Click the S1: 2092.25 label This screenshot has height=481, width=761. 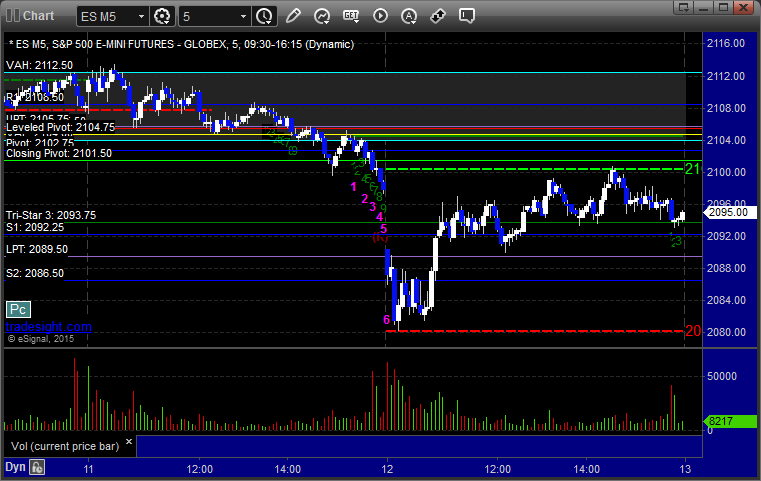pos(35,227)
